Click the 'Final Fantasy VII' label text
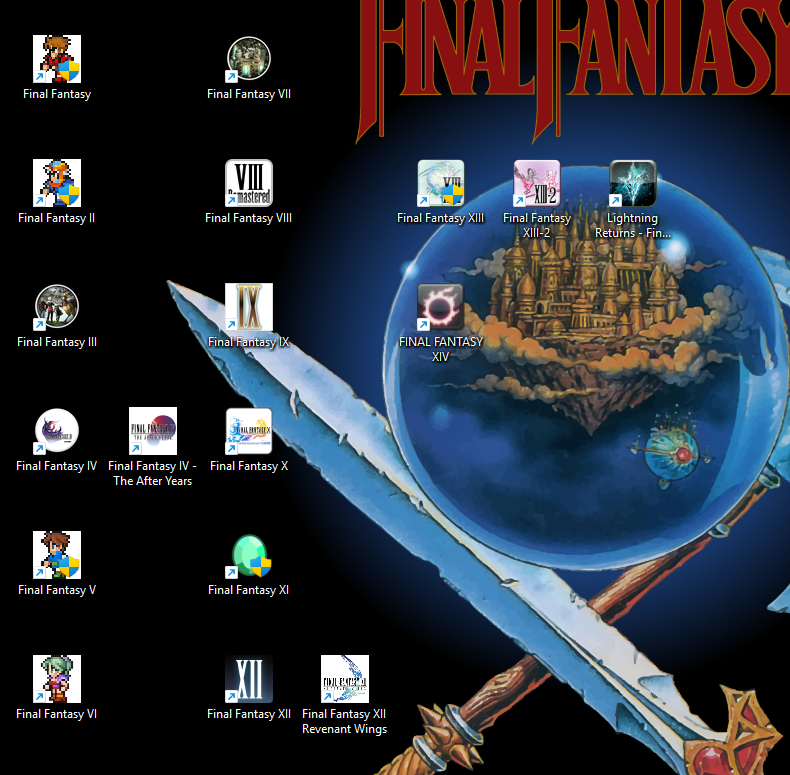Screen dimensions: 790x775 (x=249, y=94)
